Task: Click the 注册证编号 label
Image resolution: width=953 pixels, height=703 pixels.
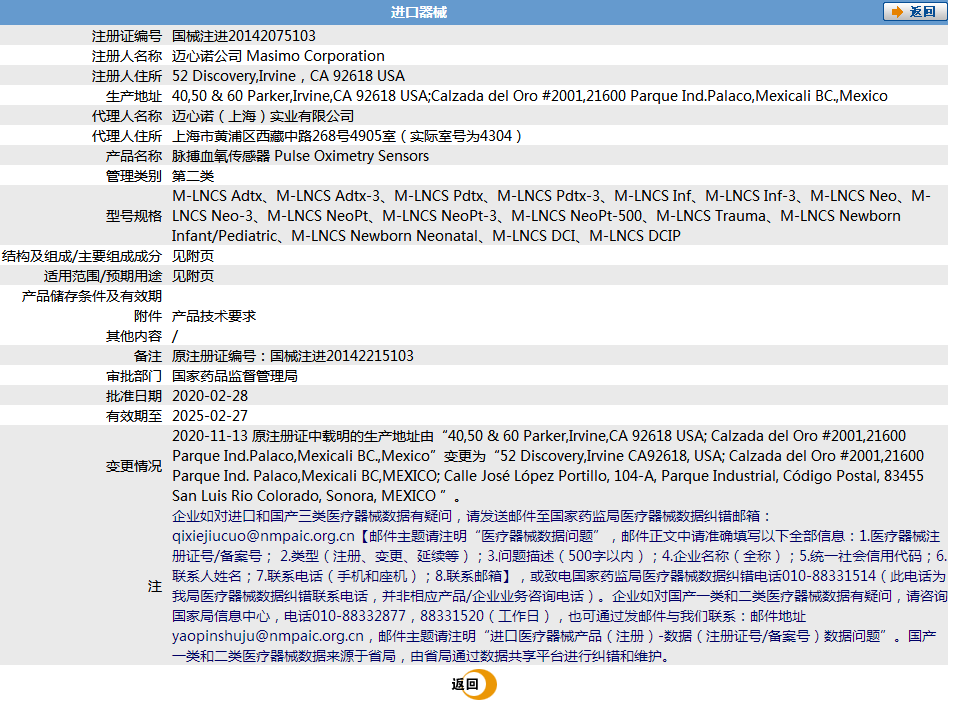Action: pyautogui.click(x=127, y=36)
